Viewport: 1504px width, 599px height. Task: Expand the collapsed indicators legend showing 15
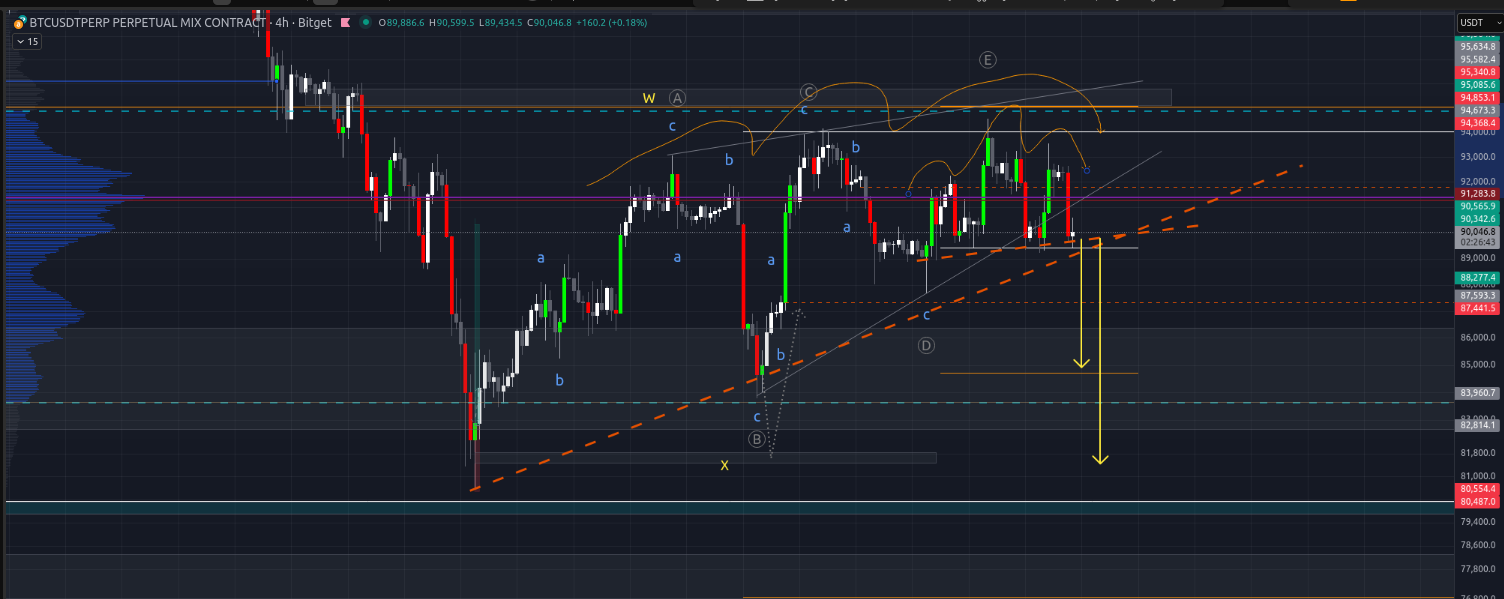pos(26,42)
